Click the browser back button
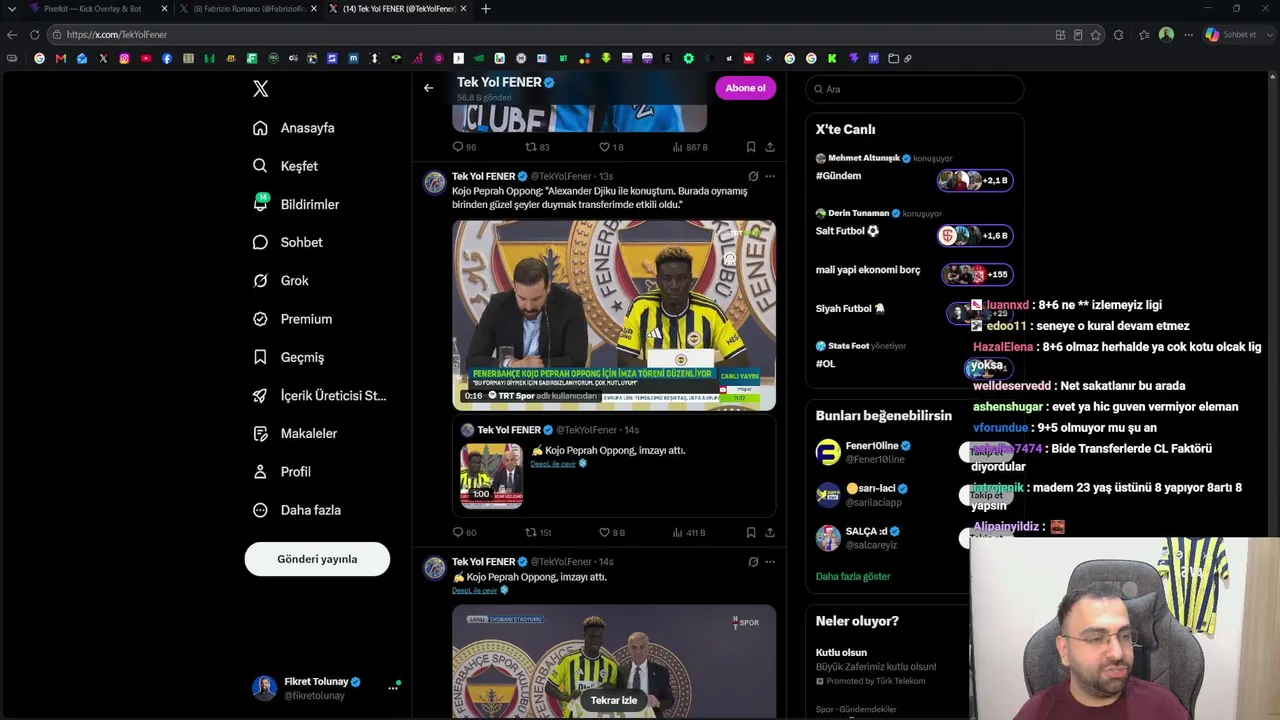 pos(12,34)
